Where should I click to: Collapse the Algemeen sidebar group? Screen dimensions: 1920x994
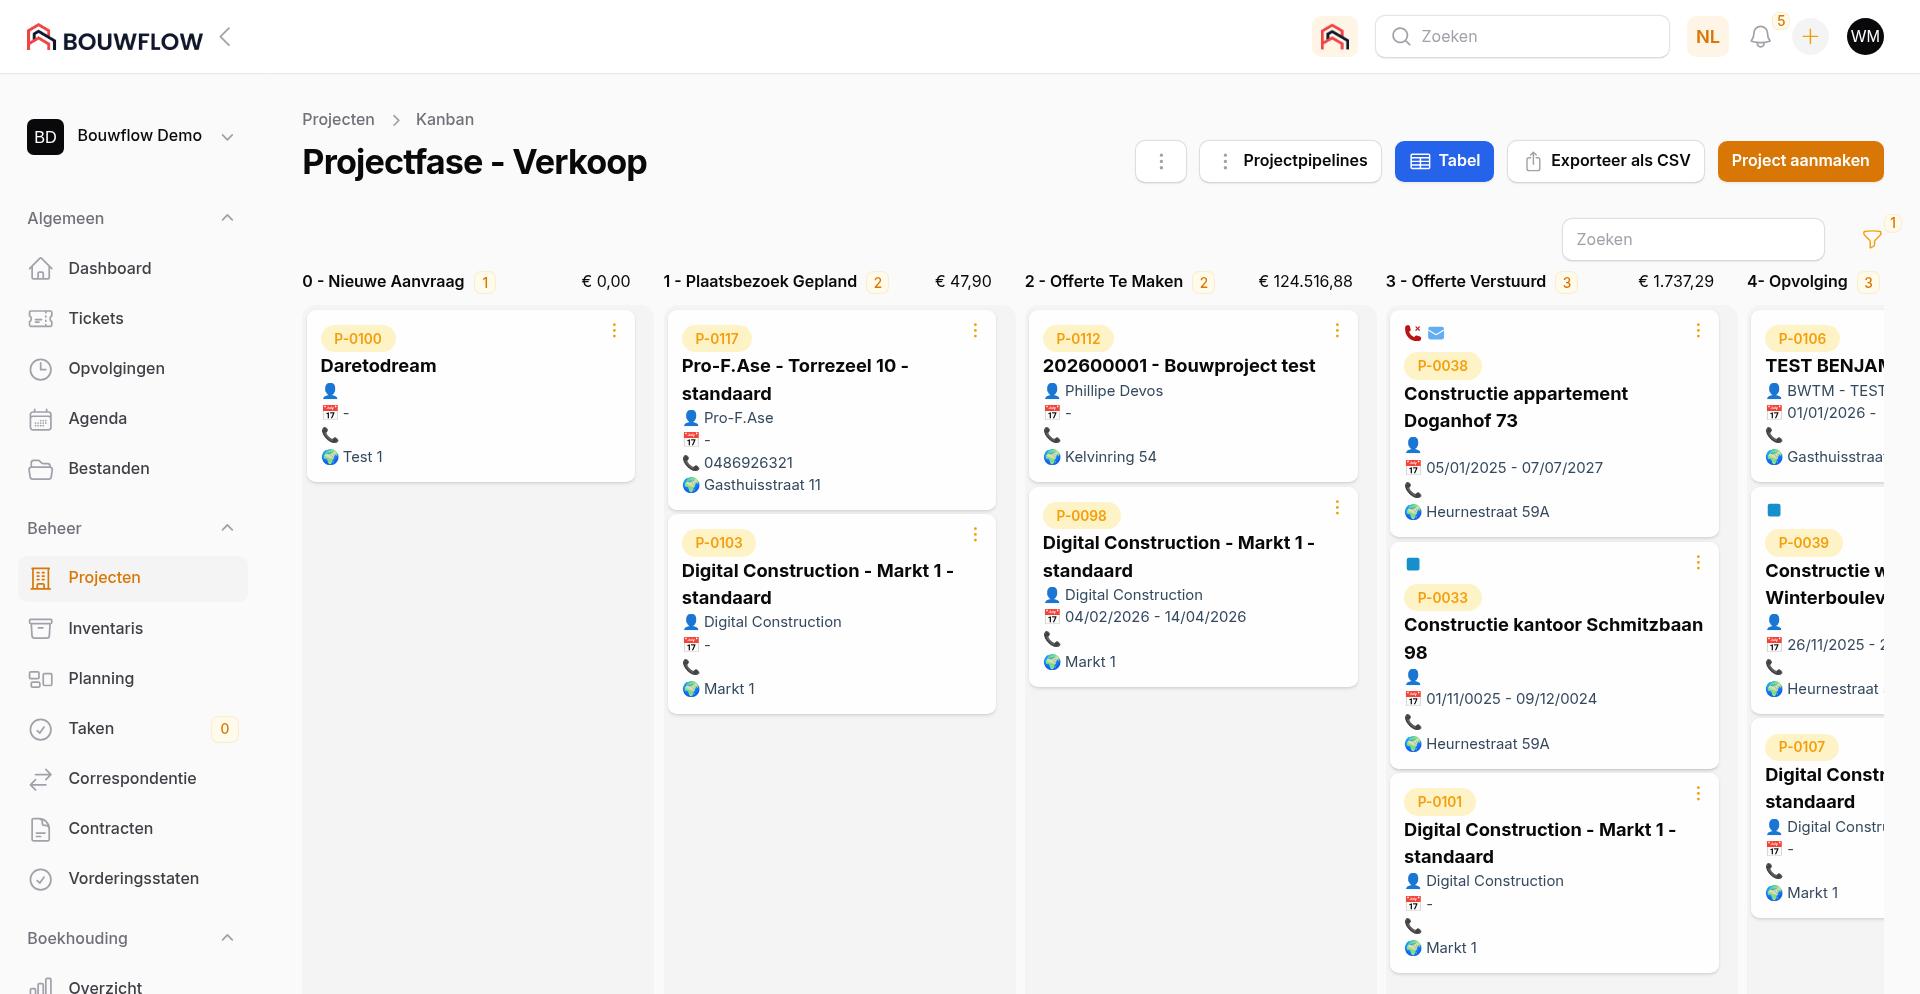point(227,218)
